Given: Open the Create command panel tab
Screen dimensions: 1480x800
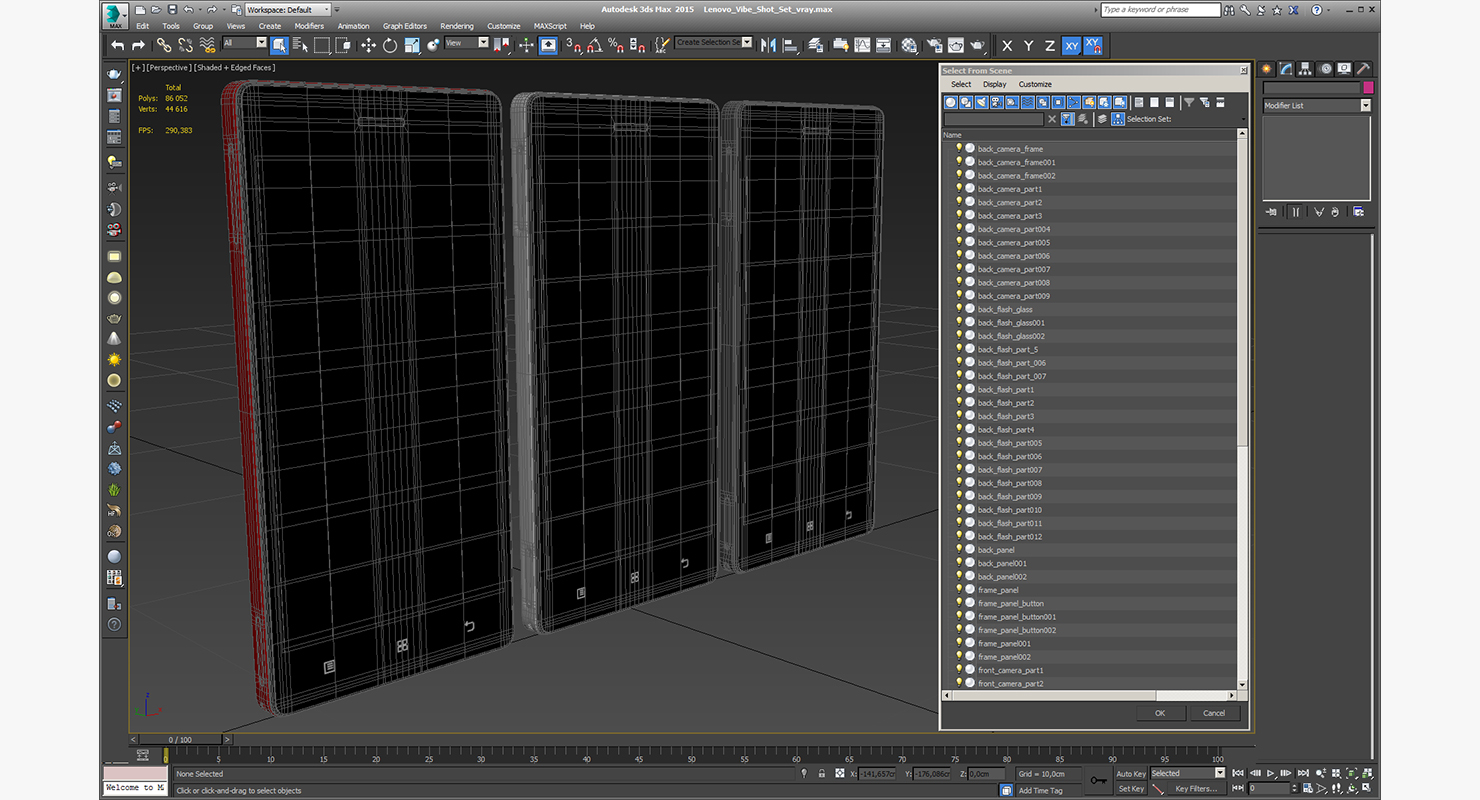Looking at the screenshot, I should 1267,69.
